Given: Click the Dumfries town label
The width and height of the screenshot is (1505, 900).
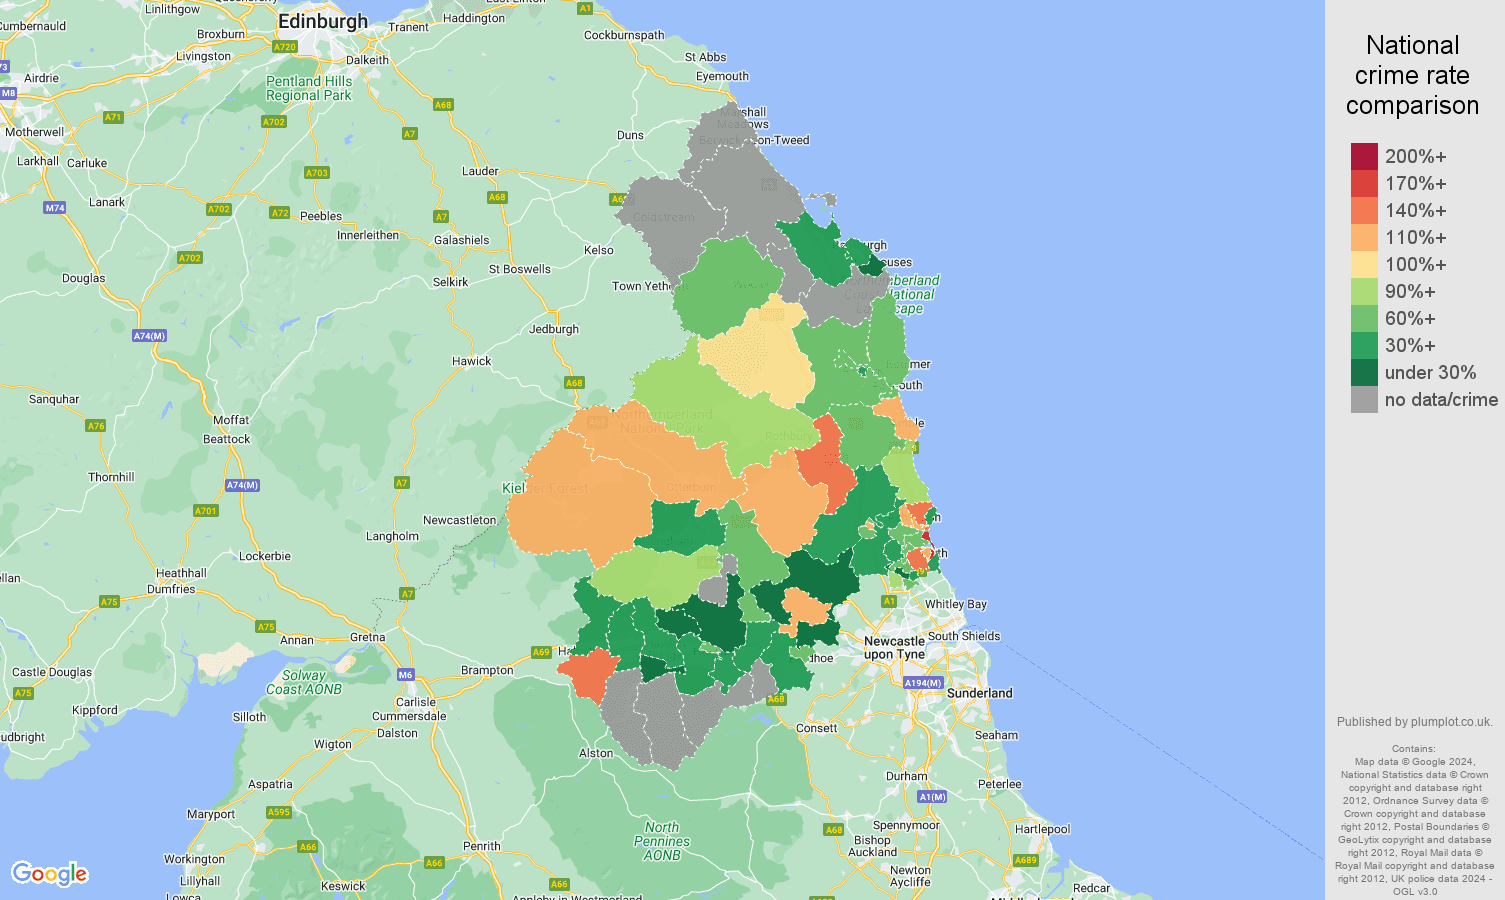Looking at the screenshot, I should 171,589.
